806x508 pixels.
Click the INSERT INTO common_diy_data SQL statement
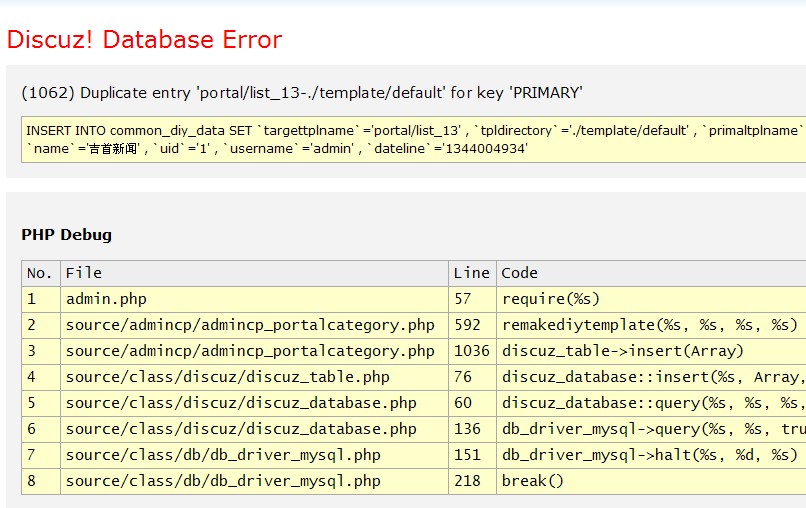(x=416, y=131)
